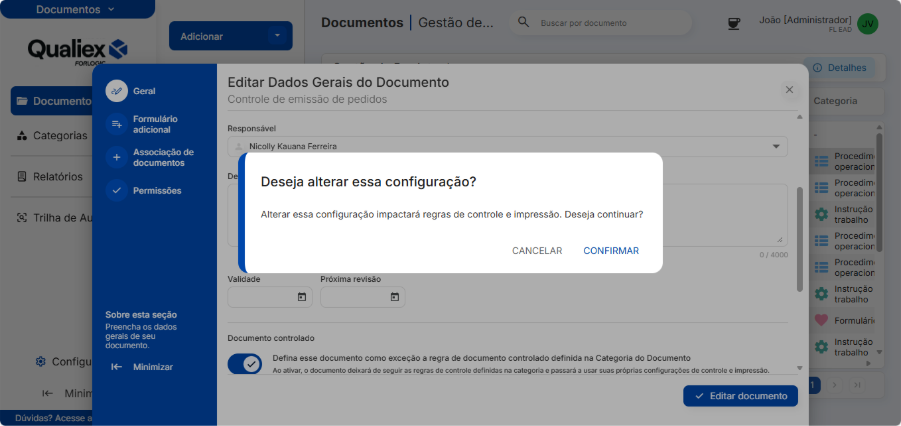Open the Próxima revisão calendar icon
This screenshot has height=426, width=901.
pos(395,297)
